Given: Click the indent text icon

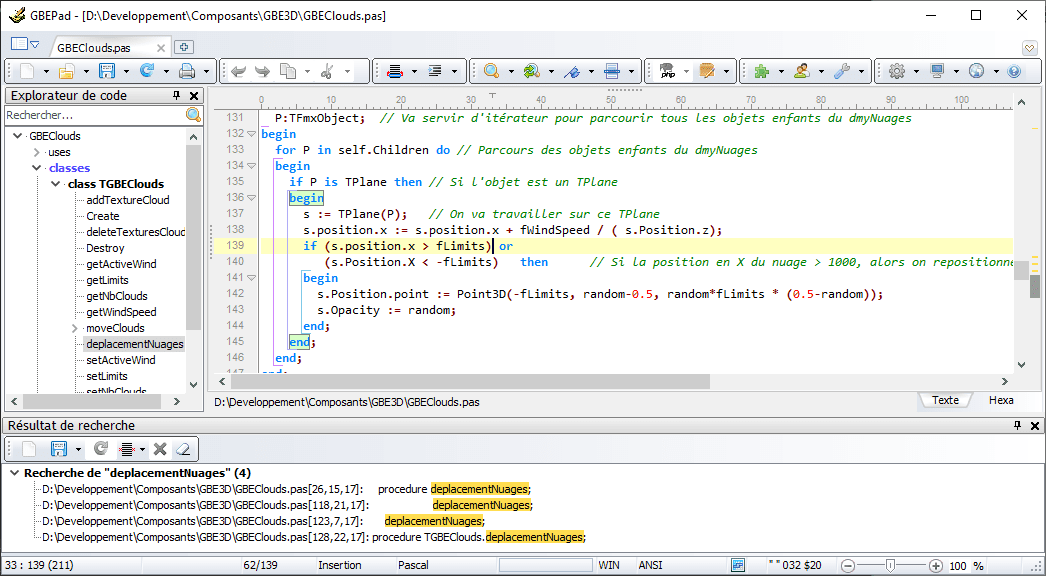Looking at the screenshot, I should point(435,71).
